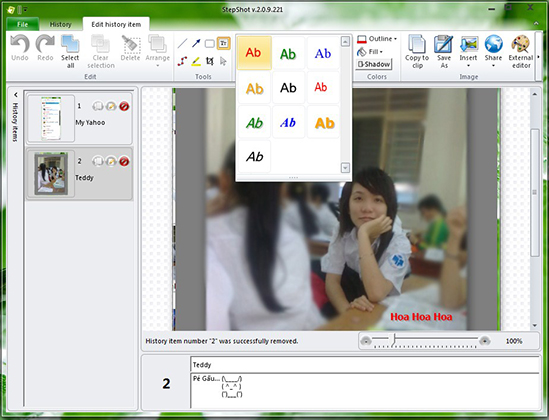
Task: Click the Delete brush icon
Action: point(130,43)
